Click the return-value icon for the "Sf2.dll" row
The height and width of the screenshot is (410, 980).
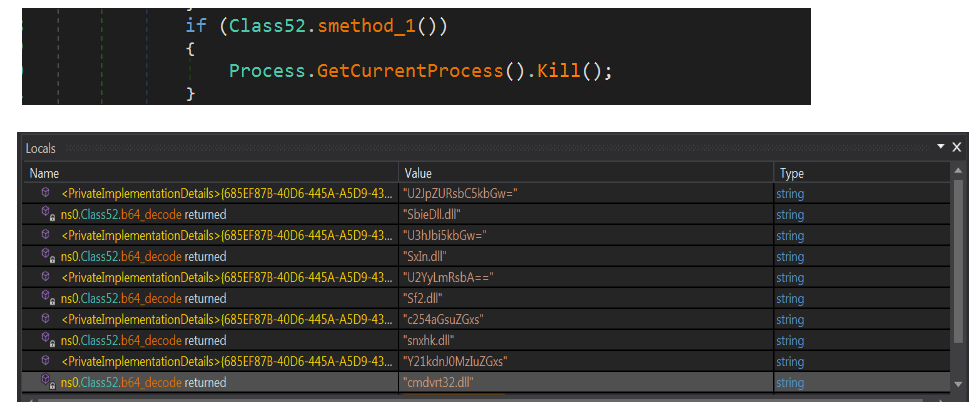45,298
